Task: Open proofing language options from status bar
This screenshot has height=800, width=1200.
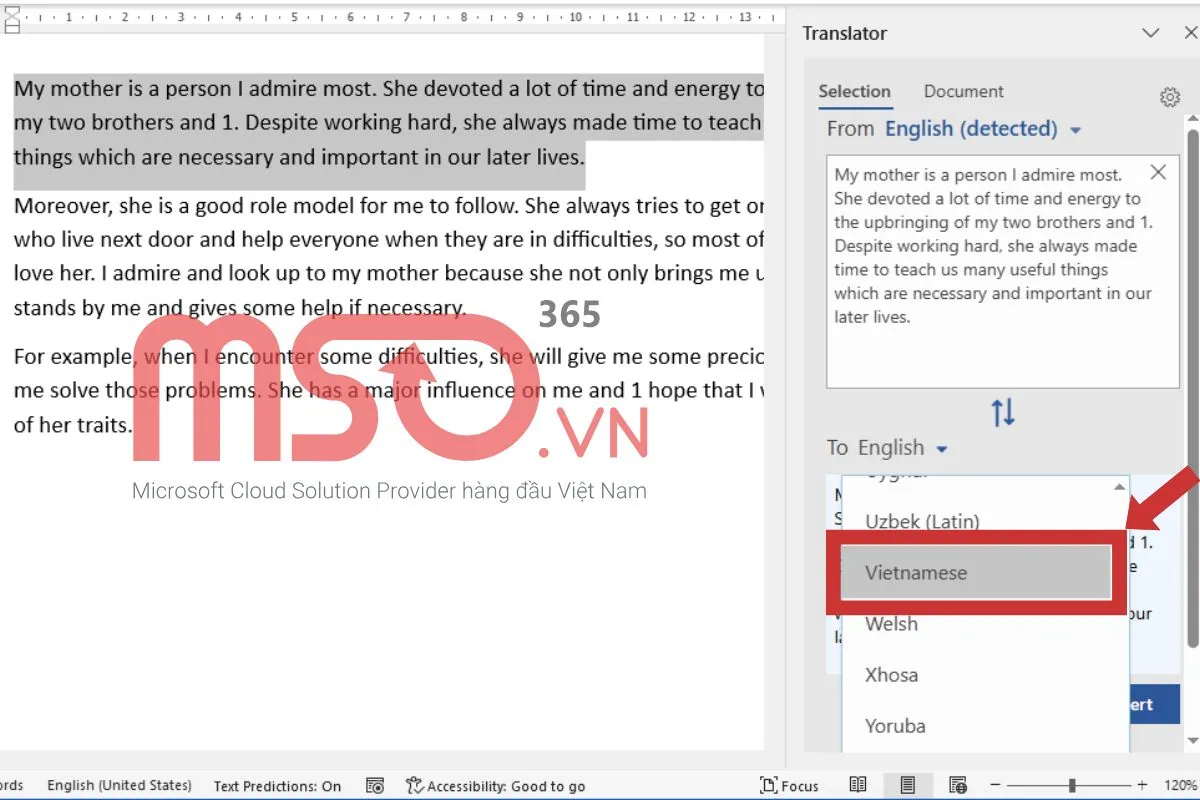Action: (119, 786)
